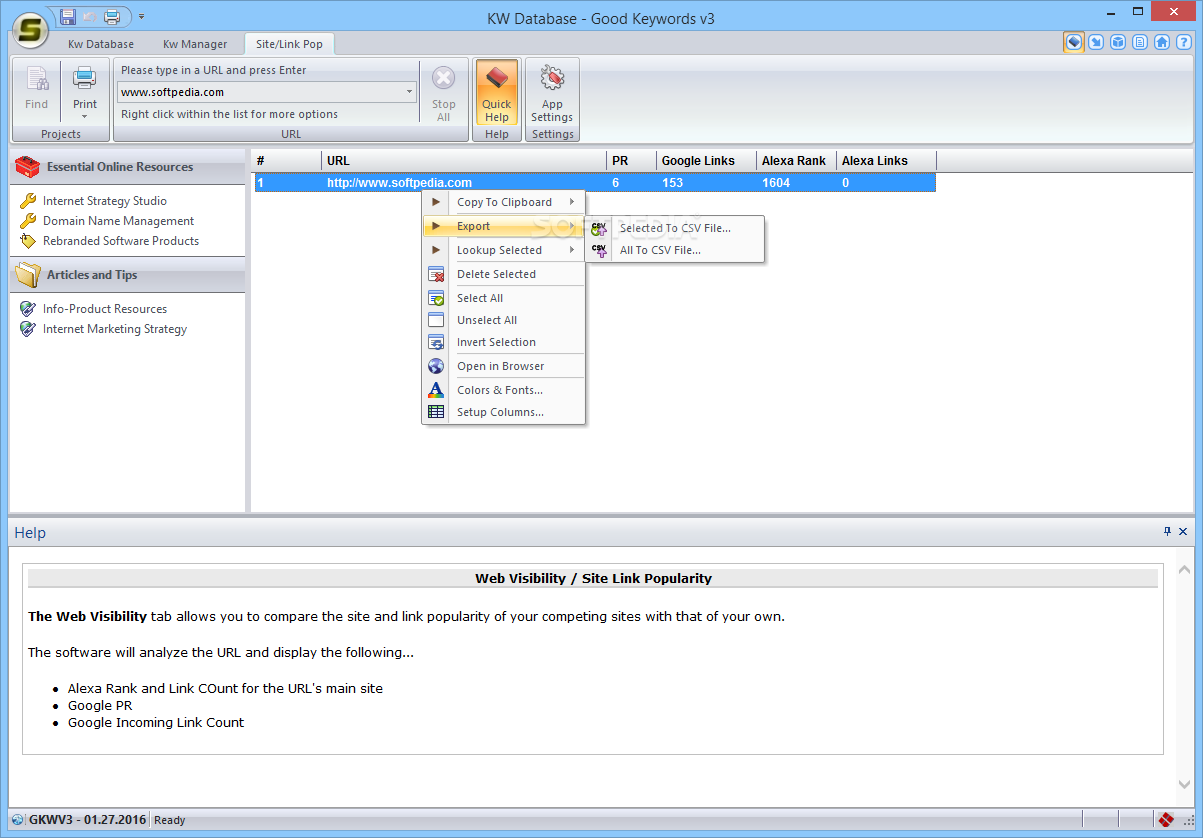The width and height of the screenshot is (1203, 838).
Task: Click the home icon at top right
Action: (x=1162, y=42)
